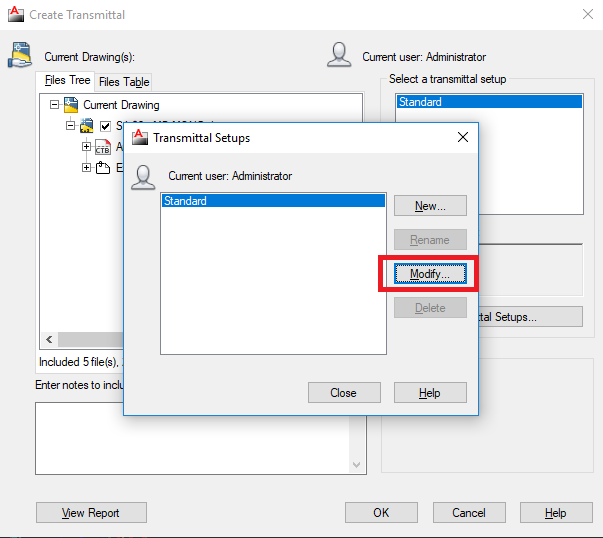Click the AutoCAD icon in Transmittal Setups title bar
The height and width of the screenshot is (538, 603).
tap(140, 138)
